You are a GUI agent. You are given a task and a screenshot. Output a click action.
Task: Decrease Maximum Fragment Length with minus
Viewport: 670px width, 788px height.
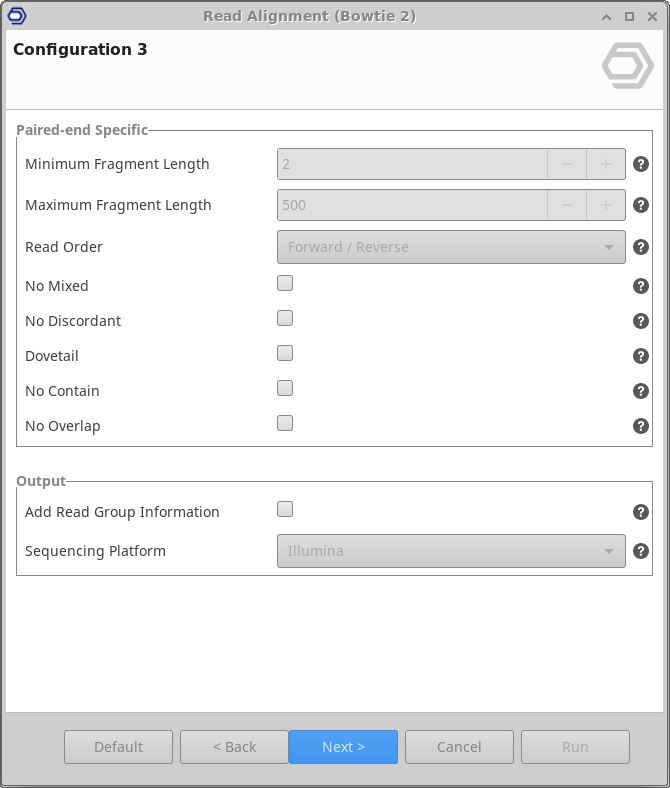click(x=567, y=205)
